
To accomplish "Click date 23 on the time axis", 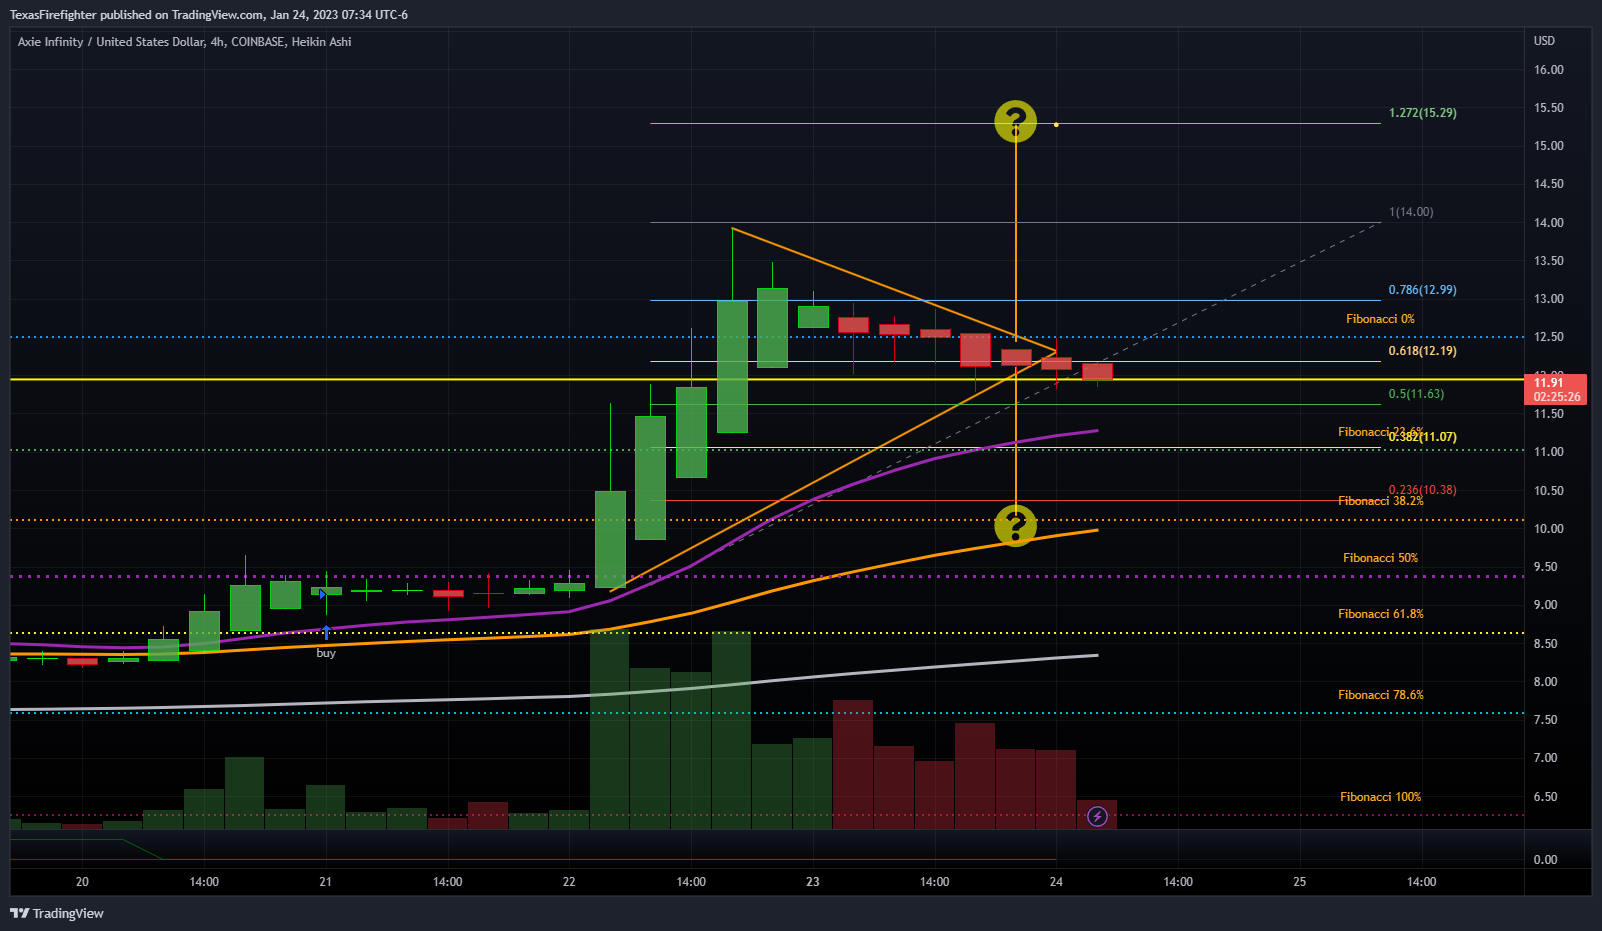I will 813,882.
